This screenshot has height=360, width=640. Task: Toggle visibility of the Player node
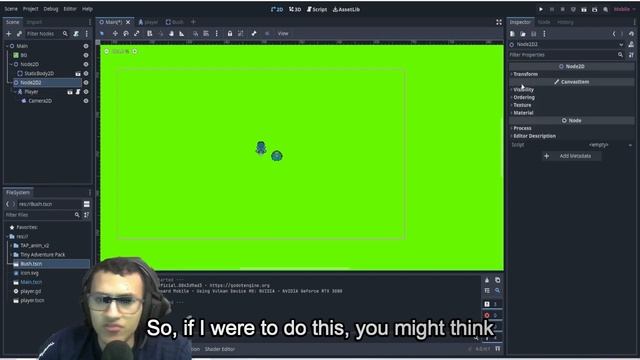[86, 92]
